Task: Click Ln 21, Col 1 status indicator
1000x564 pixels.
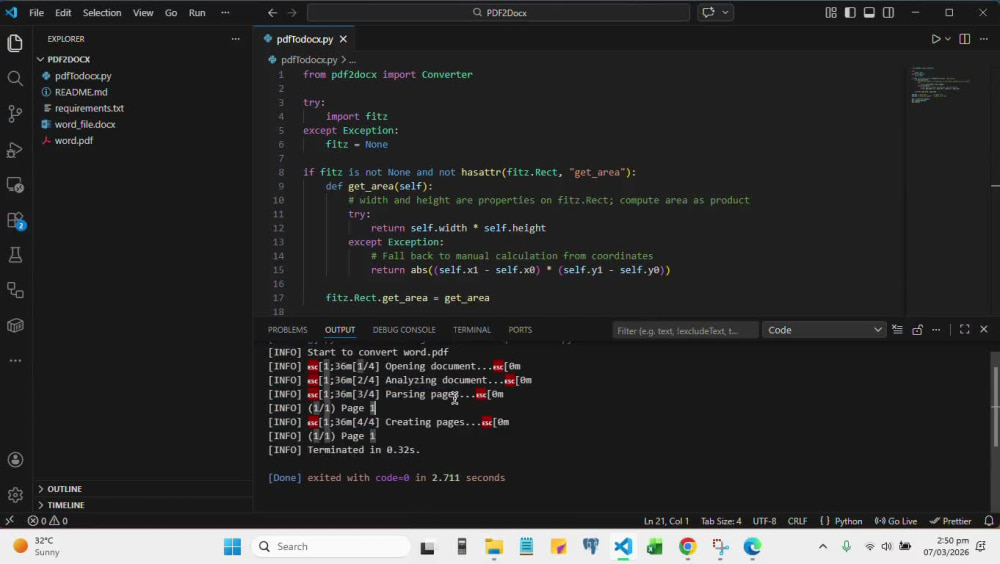Action: (666, 521)
